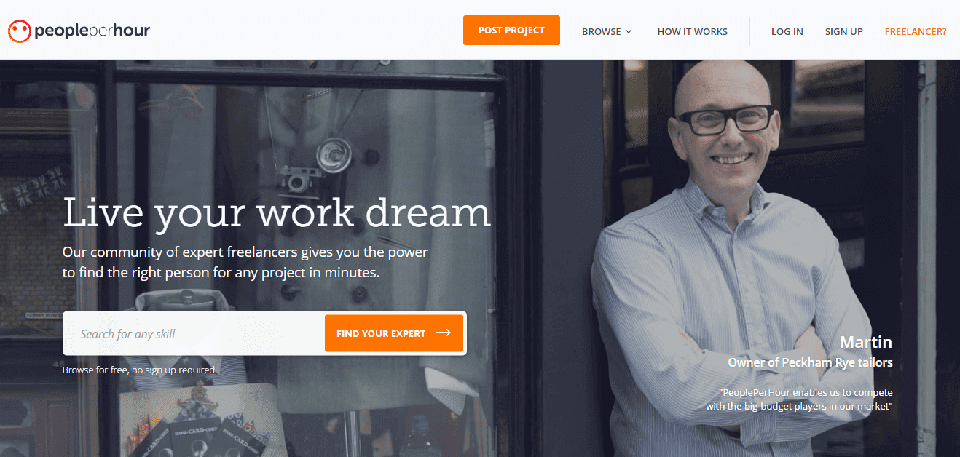
Task: Click the arrow icon in Find Your Expert button
Action: coord(443,333)
